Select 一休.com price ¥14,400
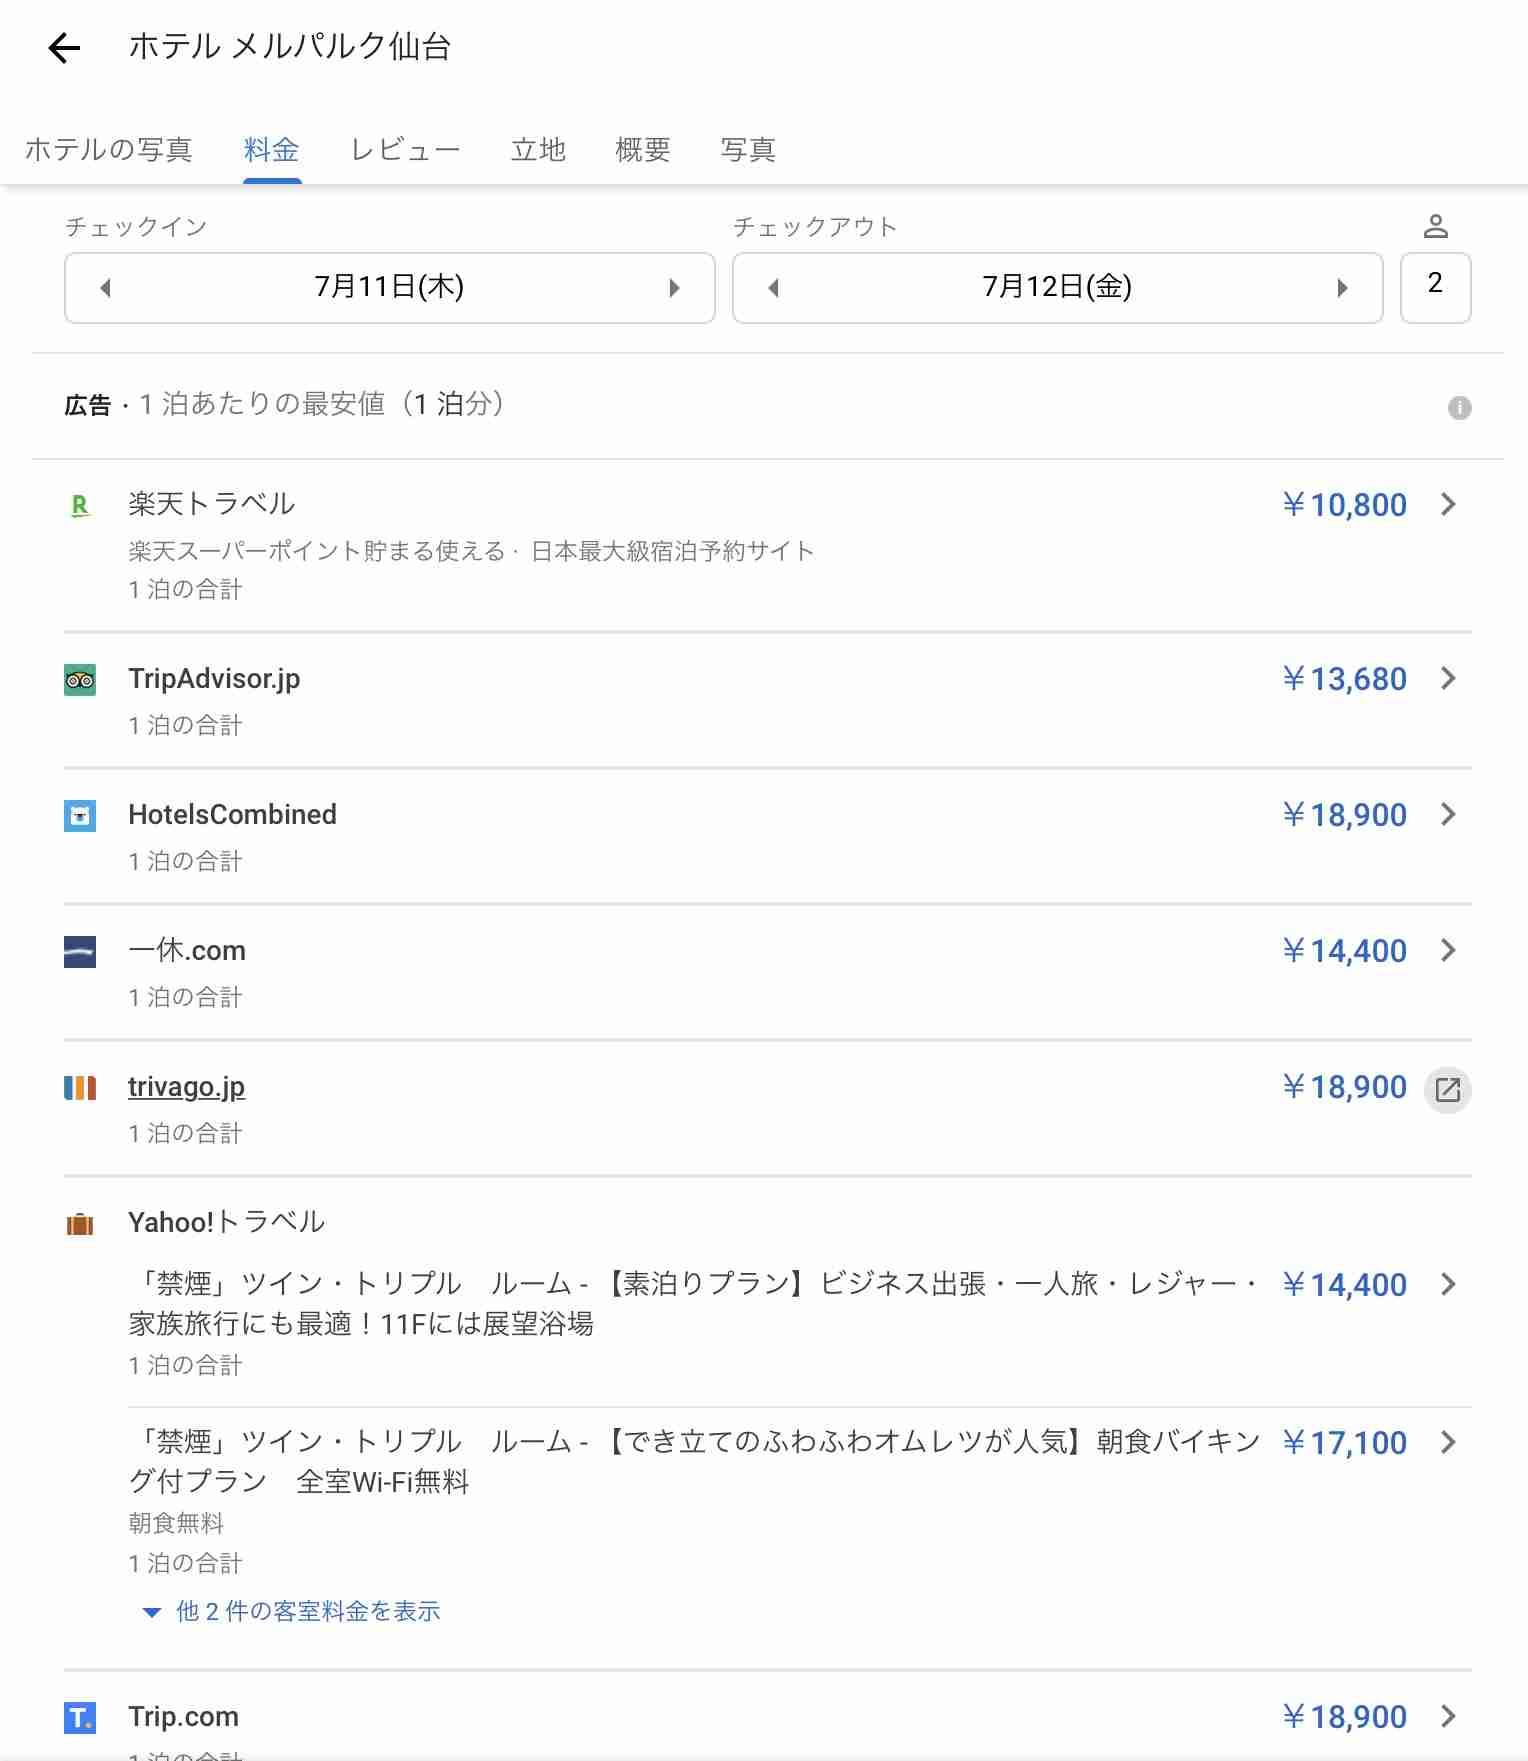 [1344, 951]
